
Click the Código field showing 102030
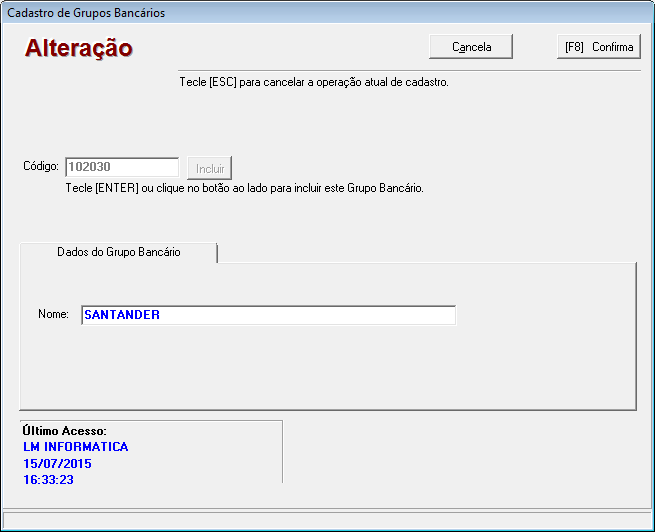pyautogui.click(x=121, y=168)
